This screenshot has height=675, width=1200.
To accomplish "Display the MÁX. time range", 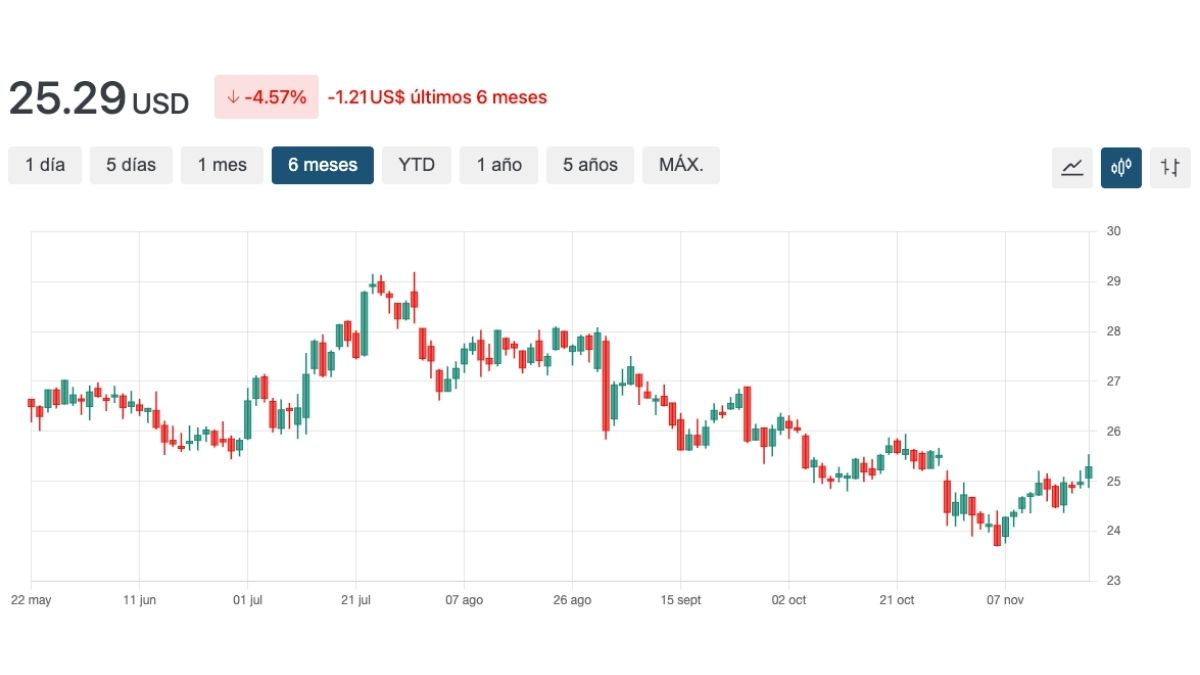I will pyautogui.click(x=681, y=165).
